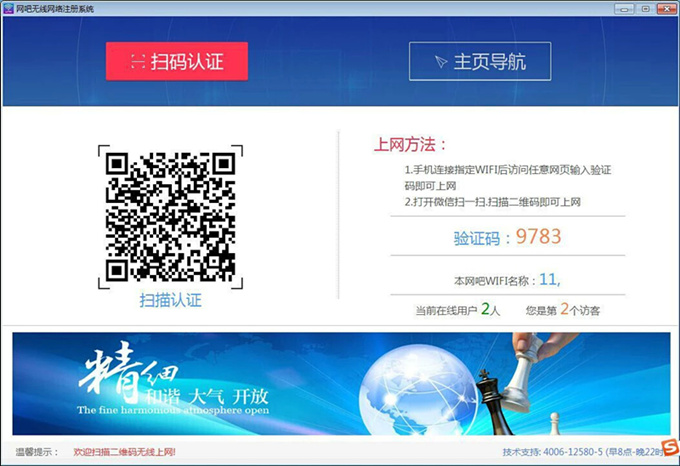Click the 网吧无线网络注册系统 window title
The width and height of the screenshot is (680, 466).
pos(55,9)
